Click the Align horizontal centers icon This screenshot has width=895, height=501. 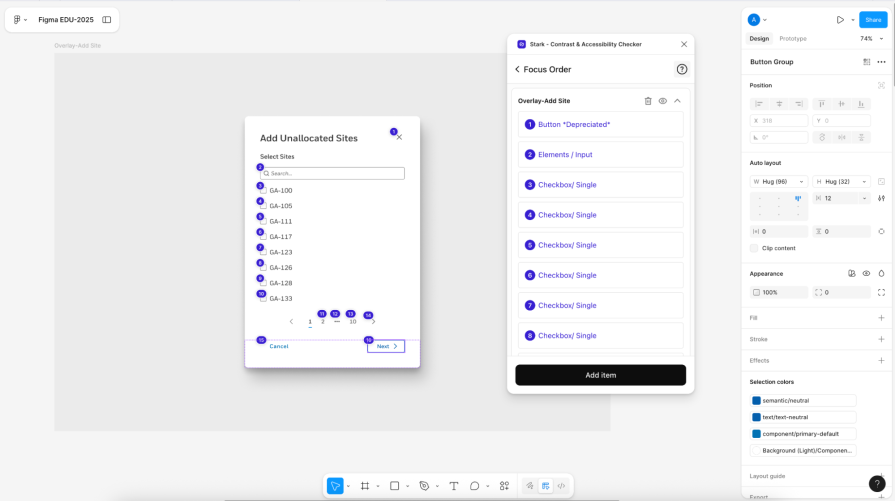click(779, 104)
